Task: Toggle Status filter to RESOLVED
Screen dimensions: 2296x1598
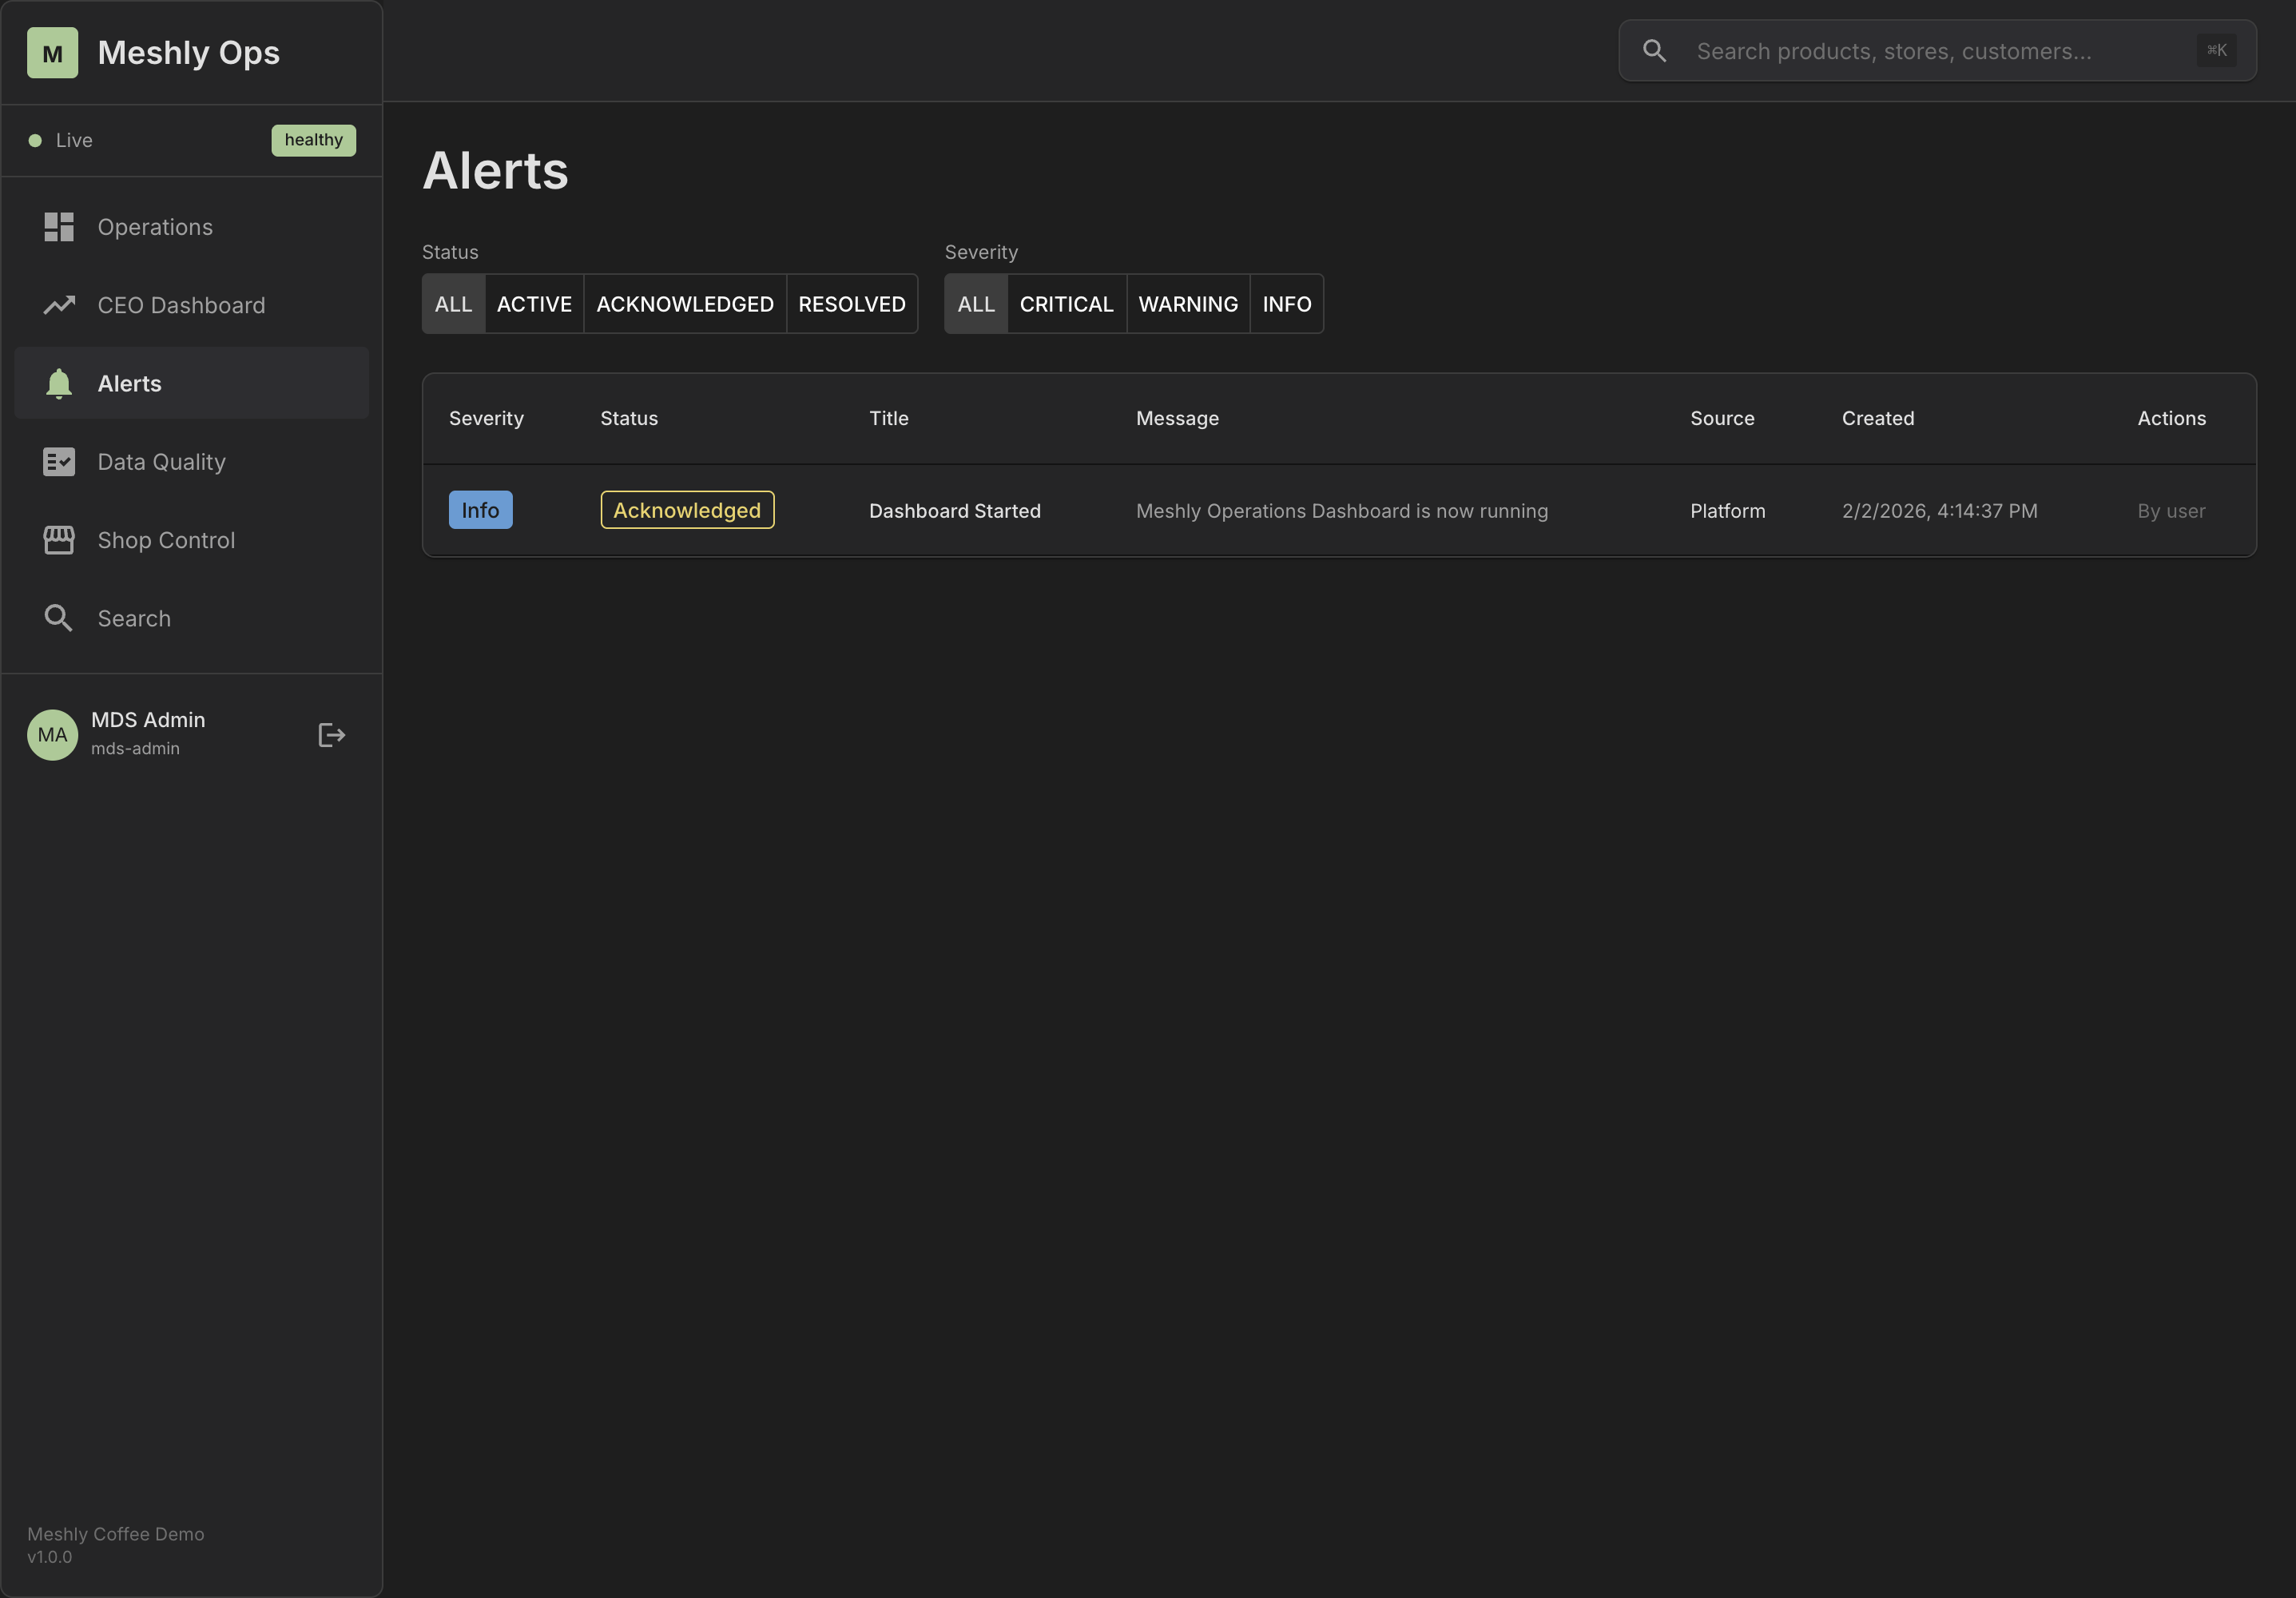Action: (851, 304)
